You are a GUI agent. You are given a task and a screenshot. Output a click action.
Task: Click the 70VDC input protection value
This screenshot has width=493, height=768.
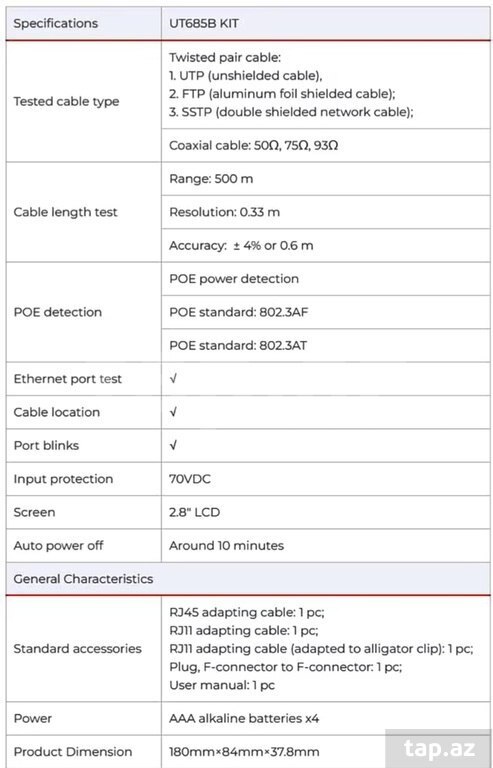[x=190, y=479]
